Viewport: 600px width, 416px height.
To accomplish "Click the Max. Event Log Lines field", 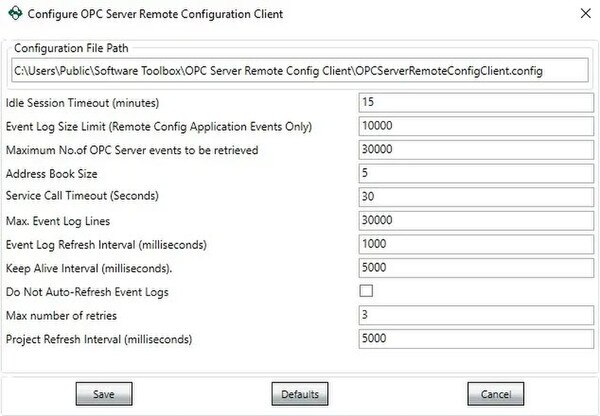I will tap(476, 220).
